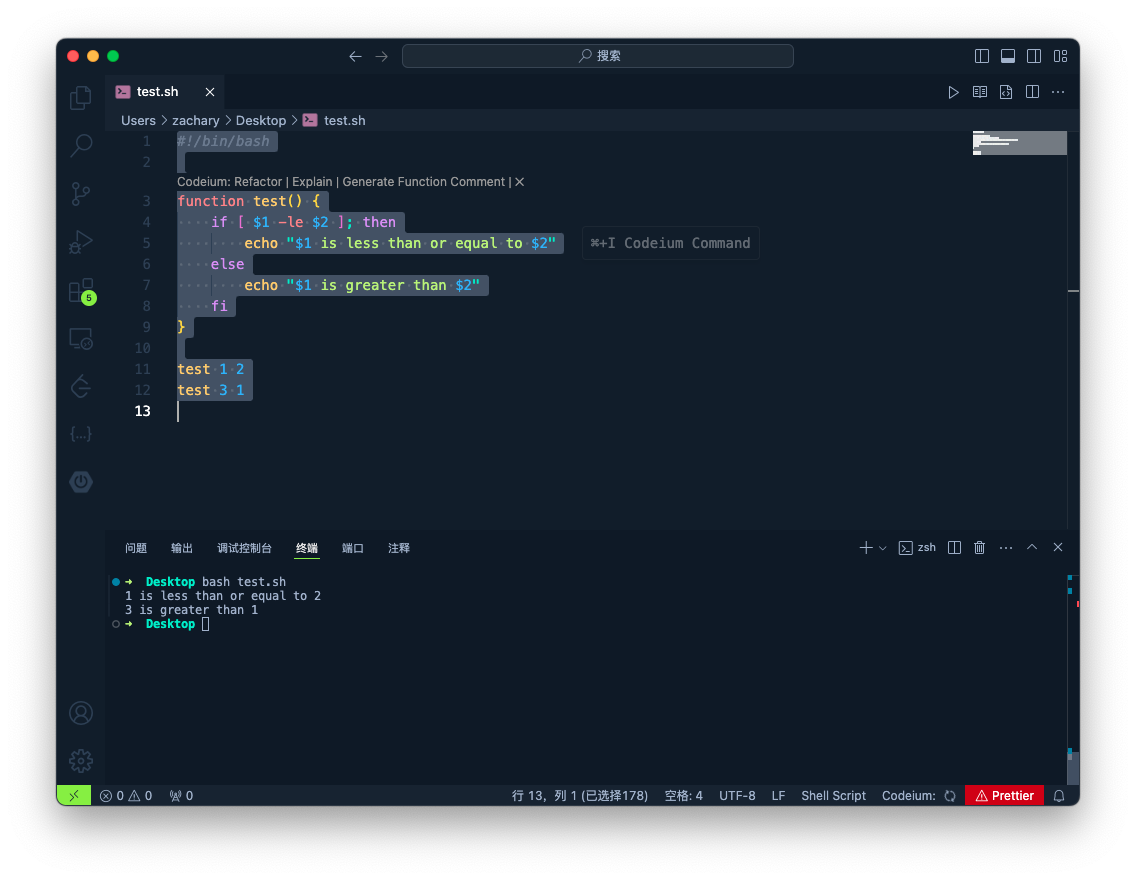Switch to the 输出 panel tab
Image resolution: width=1136 pixels, height=880 pixels.
(x=182, y=548)
